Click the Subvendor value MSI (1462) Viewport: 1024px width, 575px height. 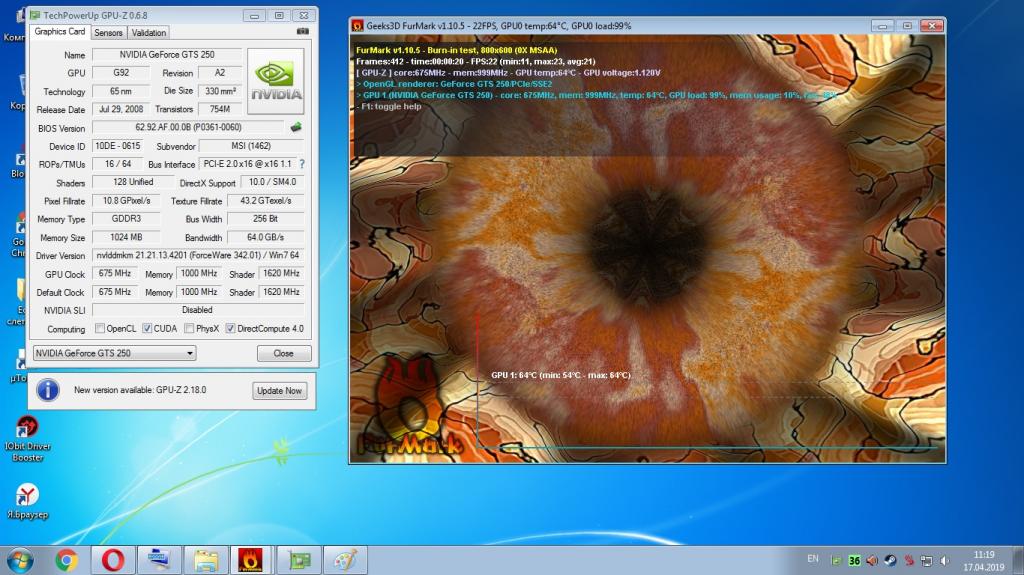coord(251,146)
